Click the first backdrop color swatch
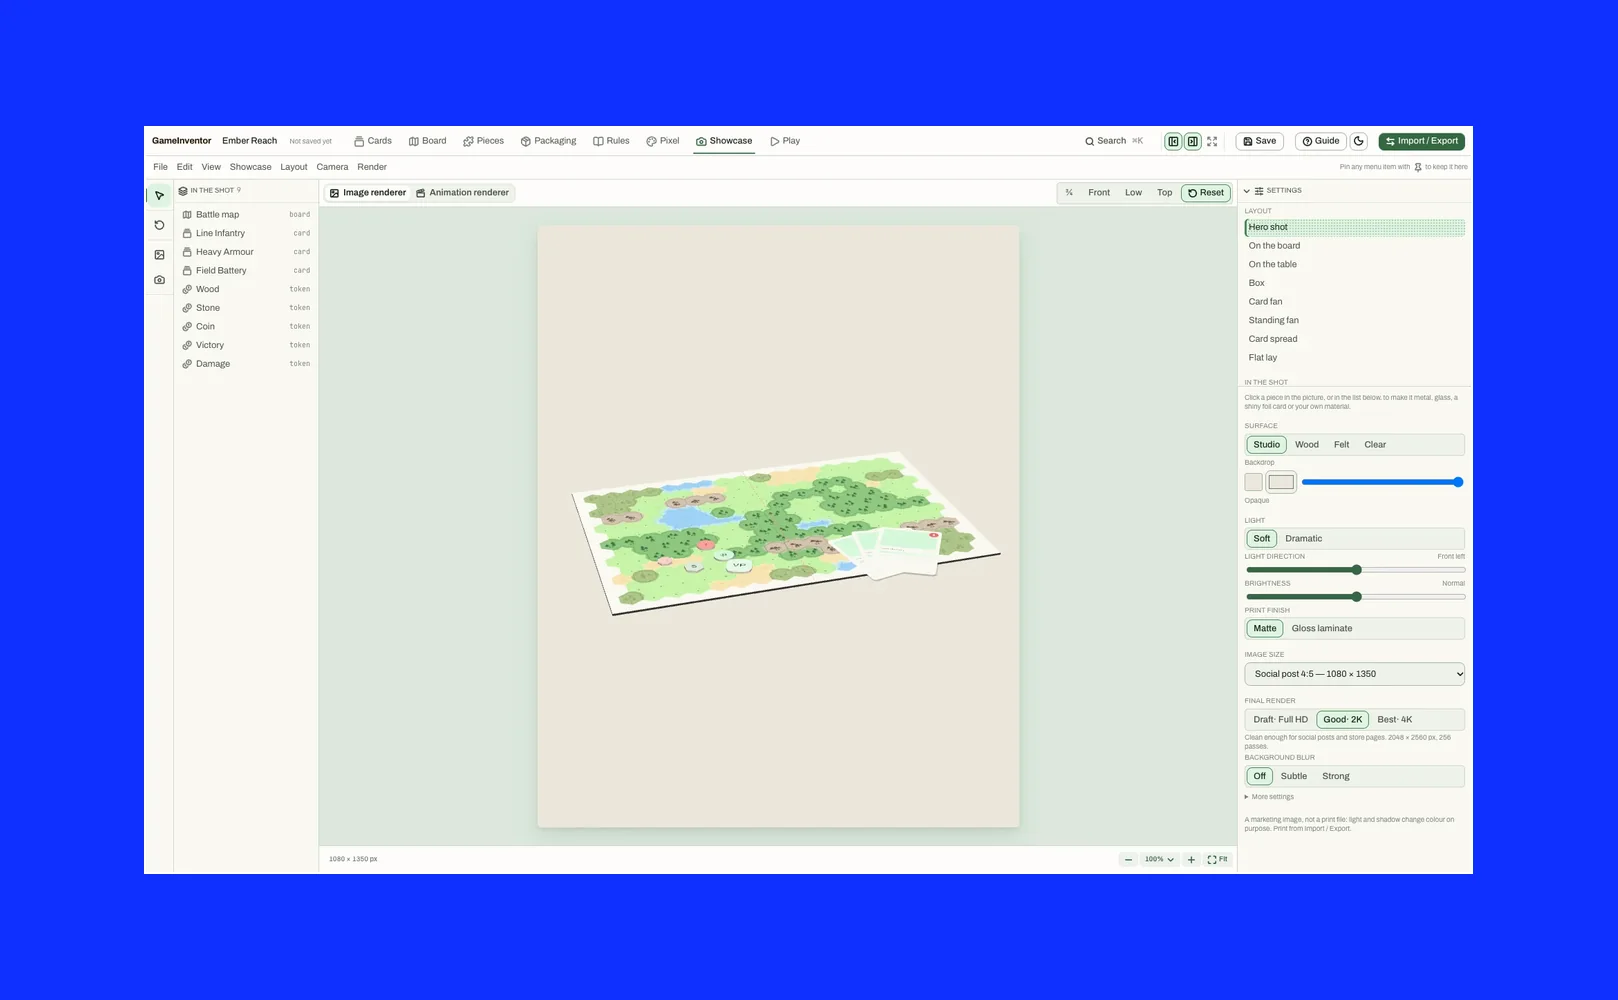This screenshot has width=1618, height=1000. click(1254, 482)
